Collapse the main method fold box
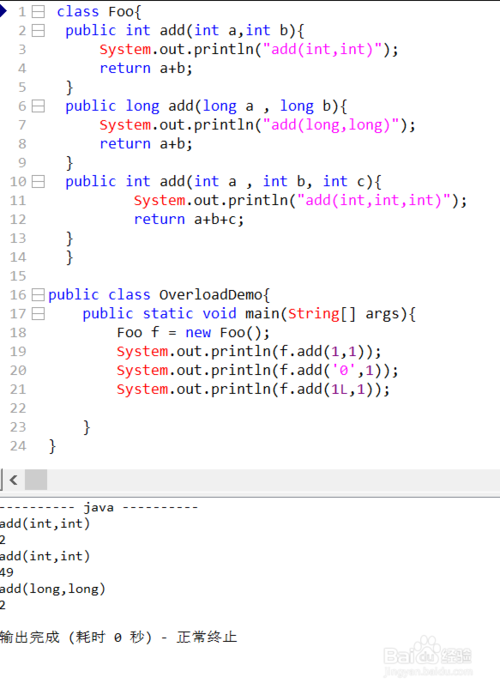The image size is (500, 689). (x=39, y=314)
